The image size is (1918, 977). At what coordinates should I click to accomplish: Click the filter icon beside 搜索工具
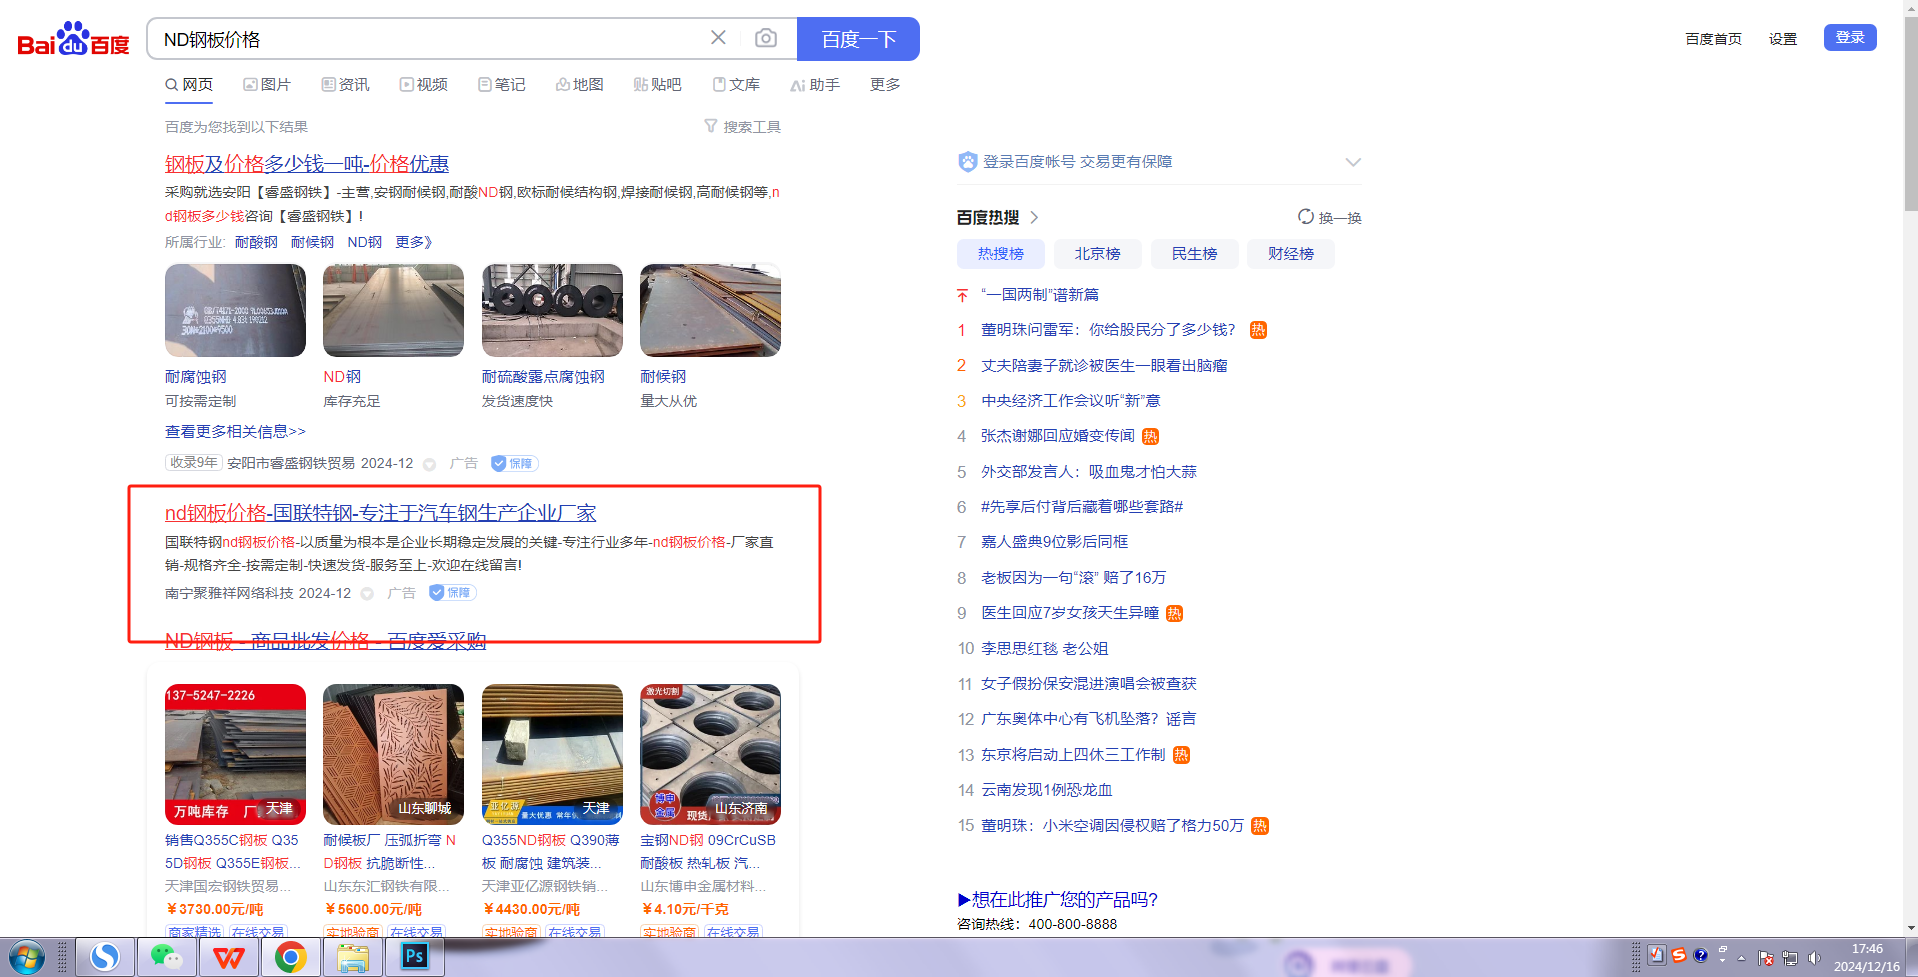711,126
